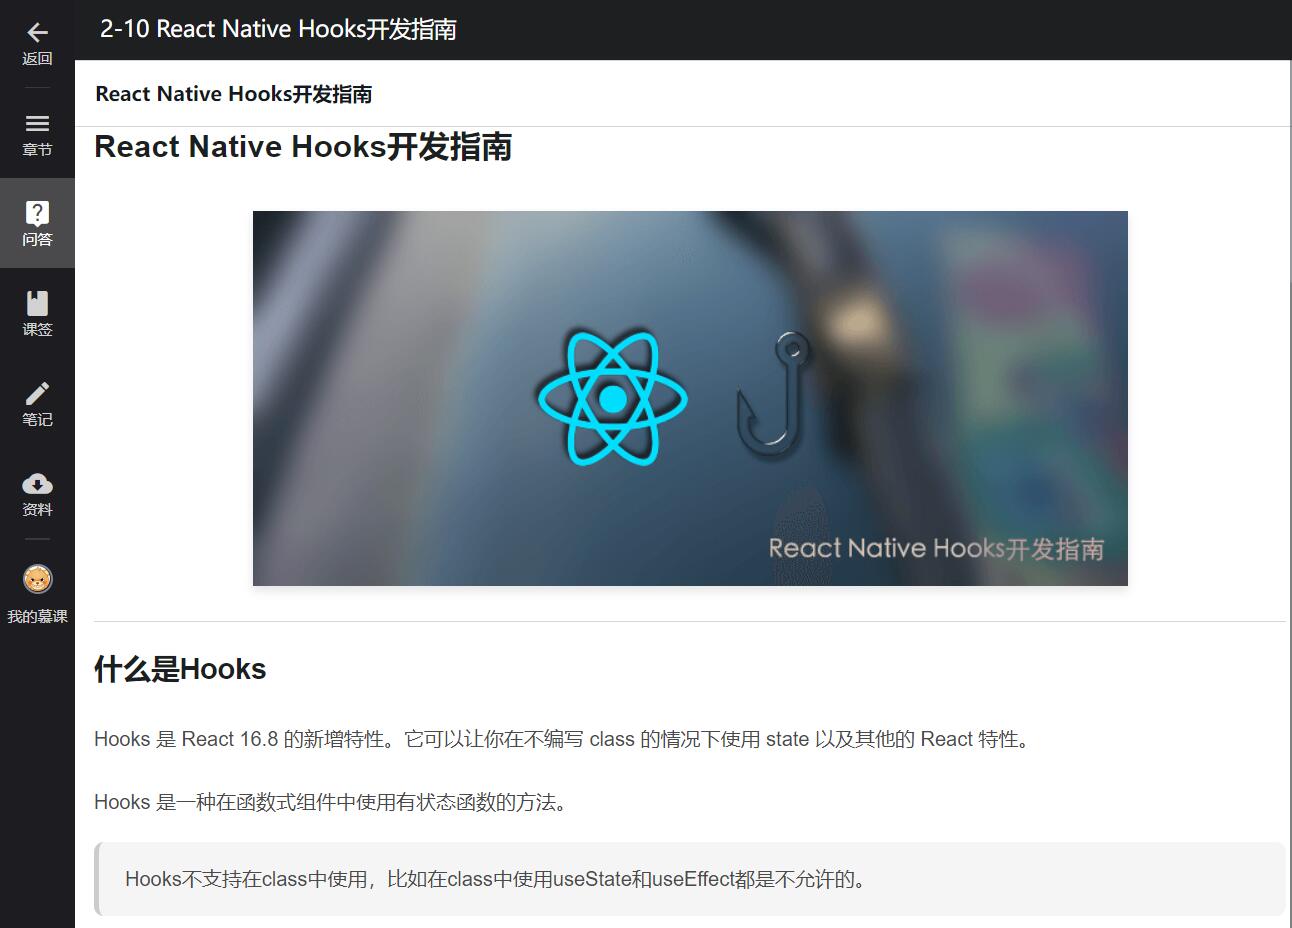Click the React atom logo in banner
This screenshot has height=928, width=1292.
pyautogui.click(x=612, y=398)
